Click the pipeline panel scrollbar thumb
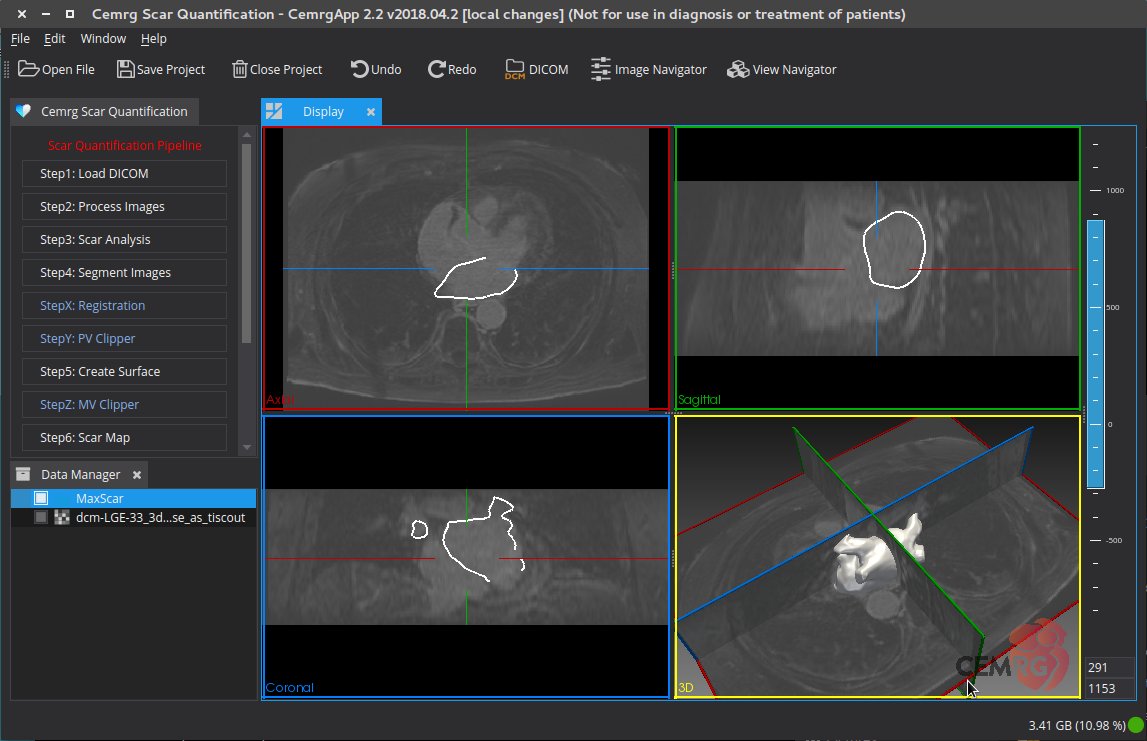The width and height of the screenshot is (1147, 741). [247, 243]
